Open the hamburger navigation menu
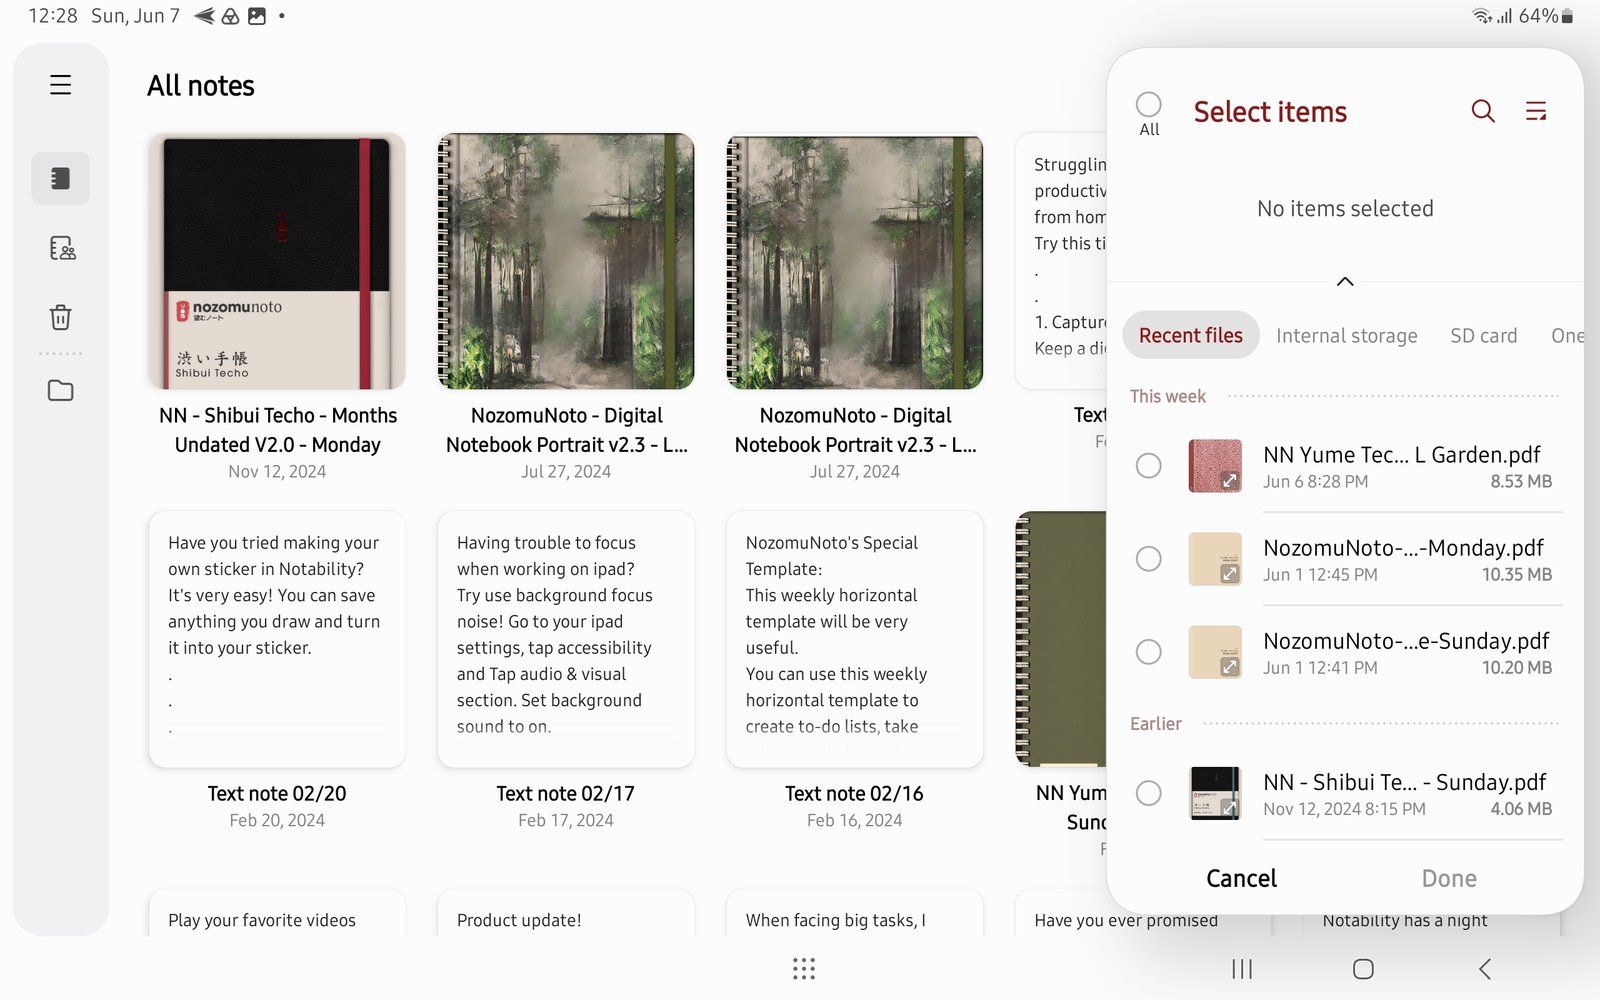The width and height of the screenshot is (1600, 1000). (x=60, y=85)
